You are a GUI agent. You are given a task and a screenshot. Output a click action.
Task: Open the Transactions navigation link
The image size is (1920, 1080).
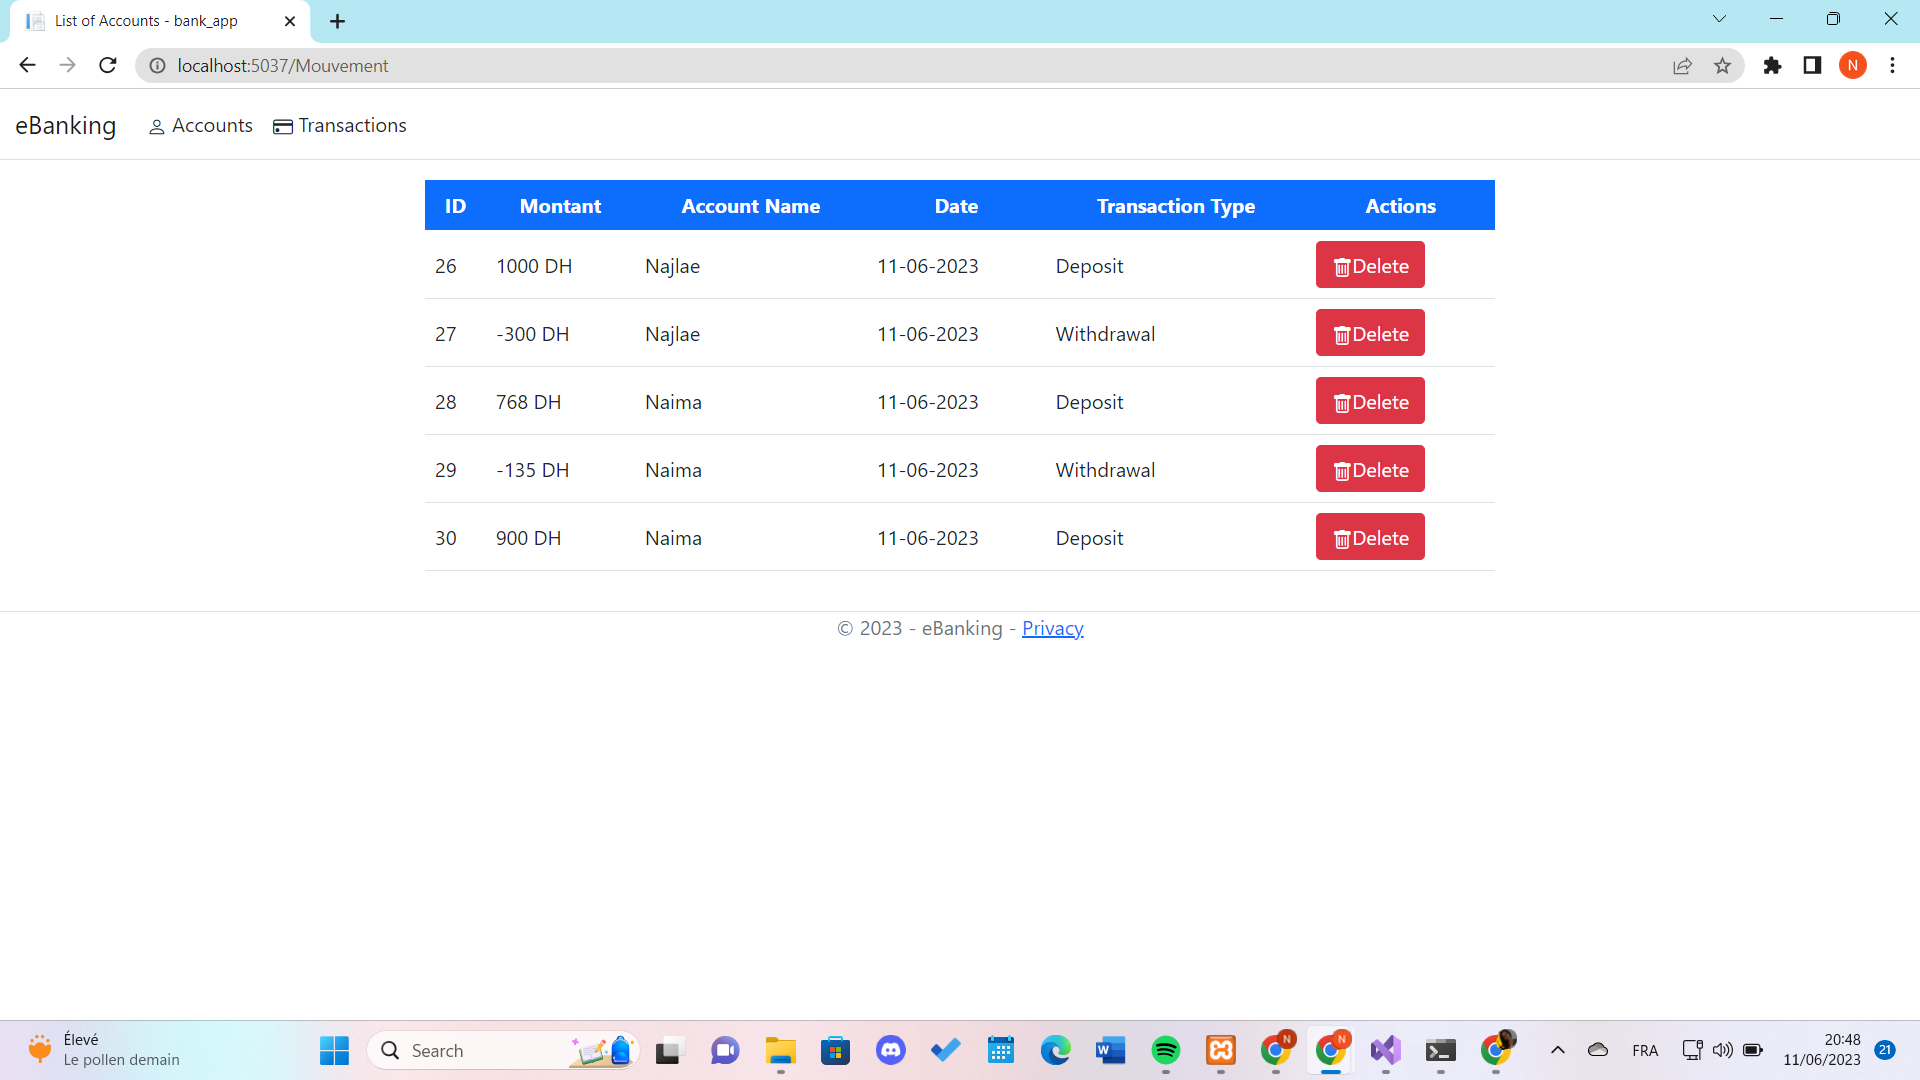click(x=340, y=125)
